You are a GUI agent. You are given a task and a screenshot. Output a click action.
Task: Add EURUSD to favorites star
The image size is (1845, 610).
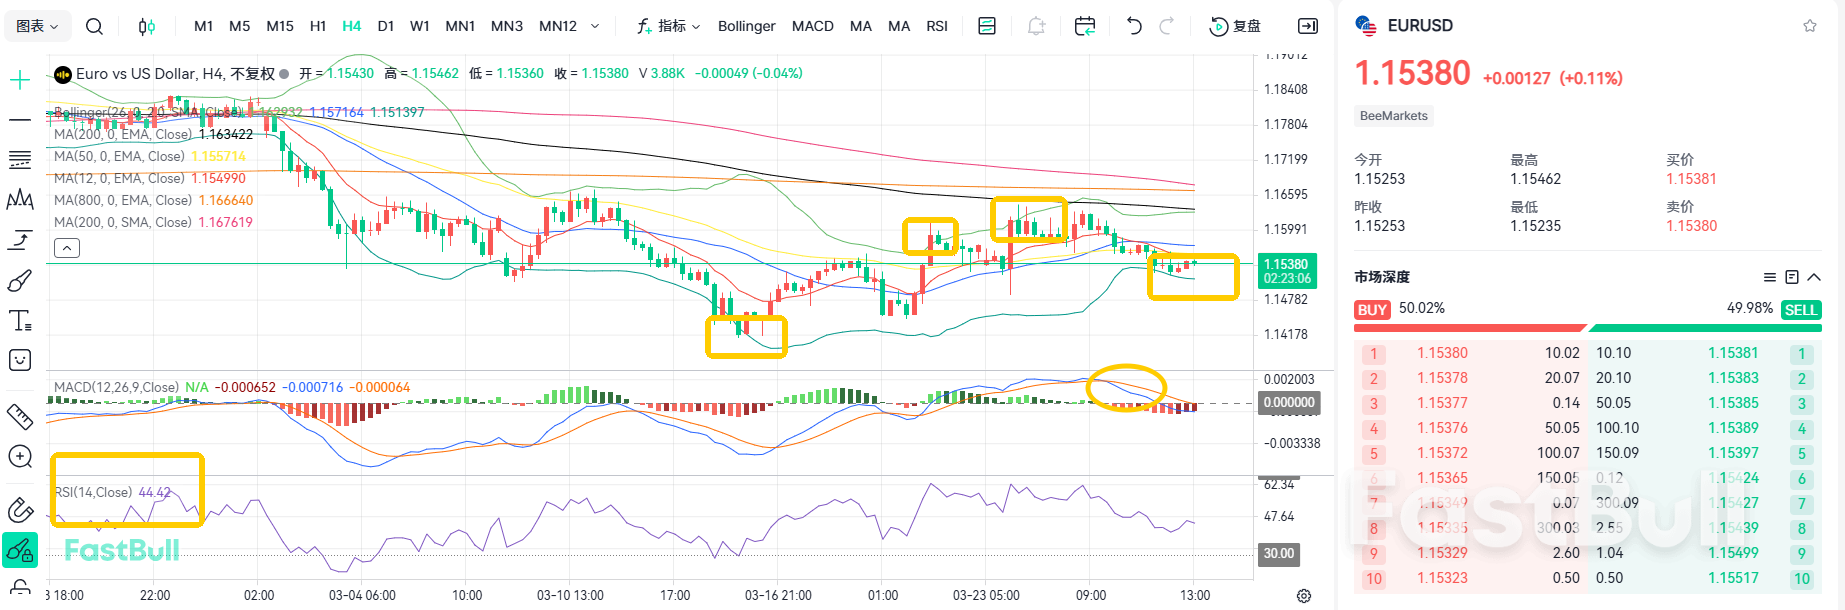pos(1810,26)
